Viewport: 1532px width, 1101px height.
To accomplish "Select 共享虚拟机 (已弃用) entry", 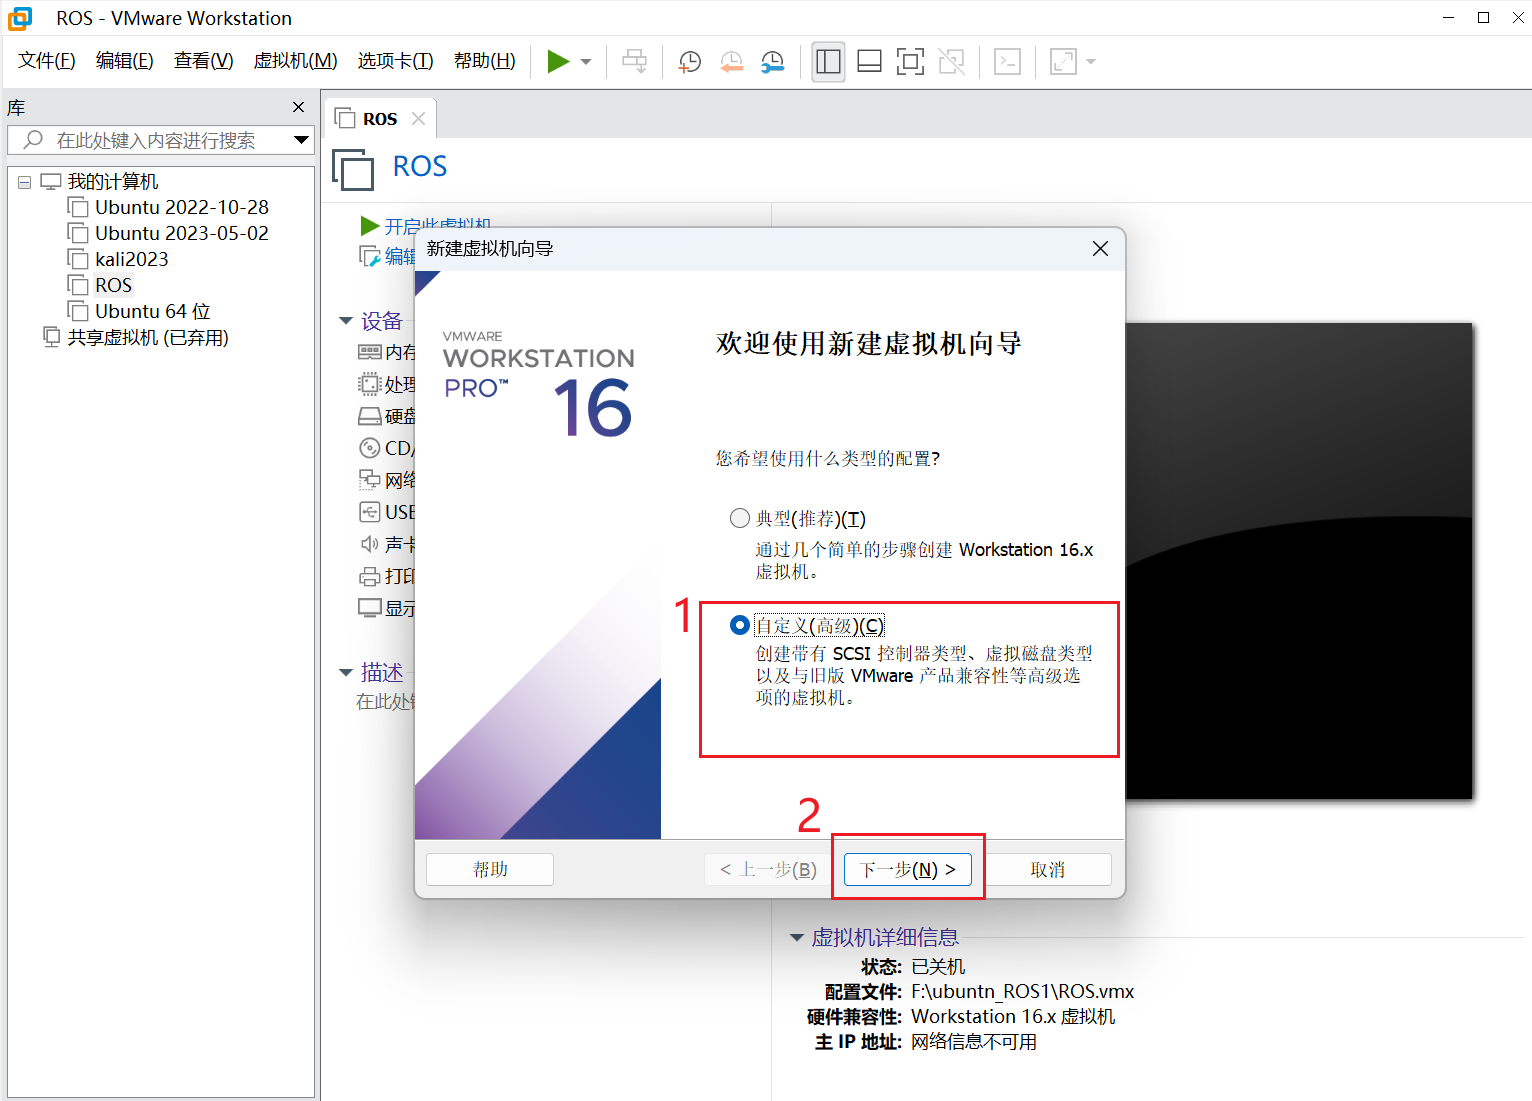I will tap(147, 337).
